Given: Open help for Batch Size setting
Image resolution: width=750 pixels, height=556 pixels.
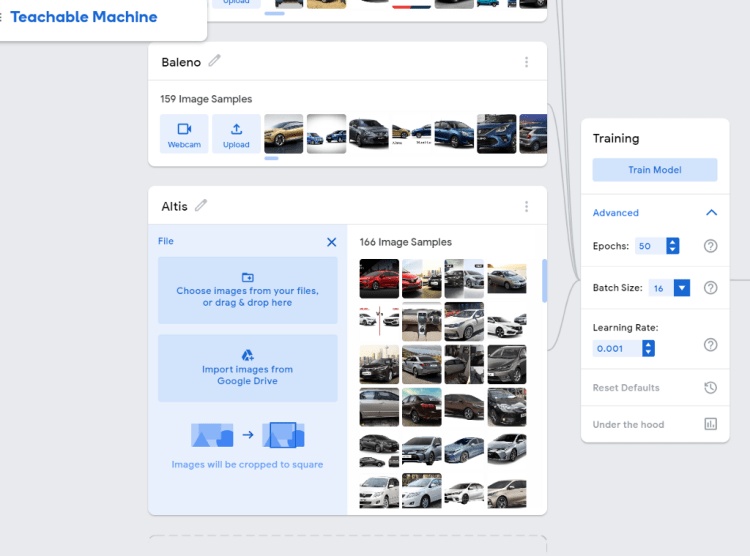Looking at the screenshot, I should [711, 288].
